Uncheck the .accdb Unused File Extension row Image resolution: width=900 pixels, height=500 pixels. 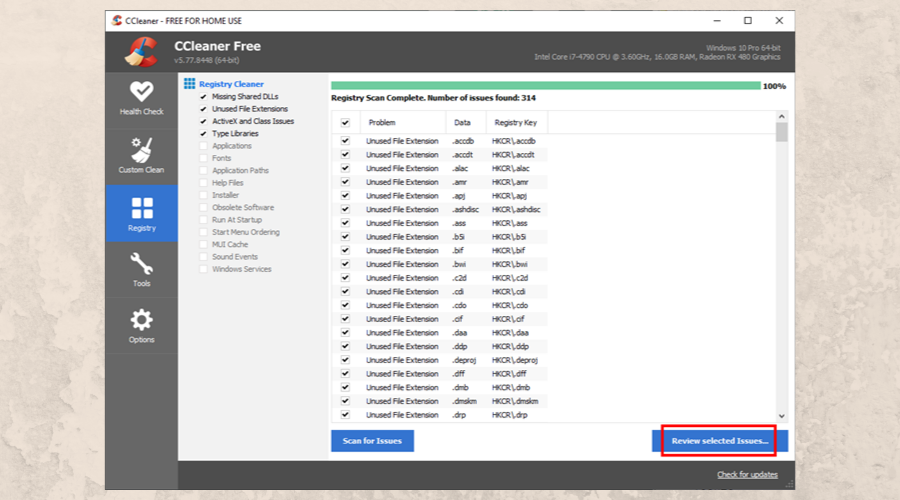pos(345,141)
